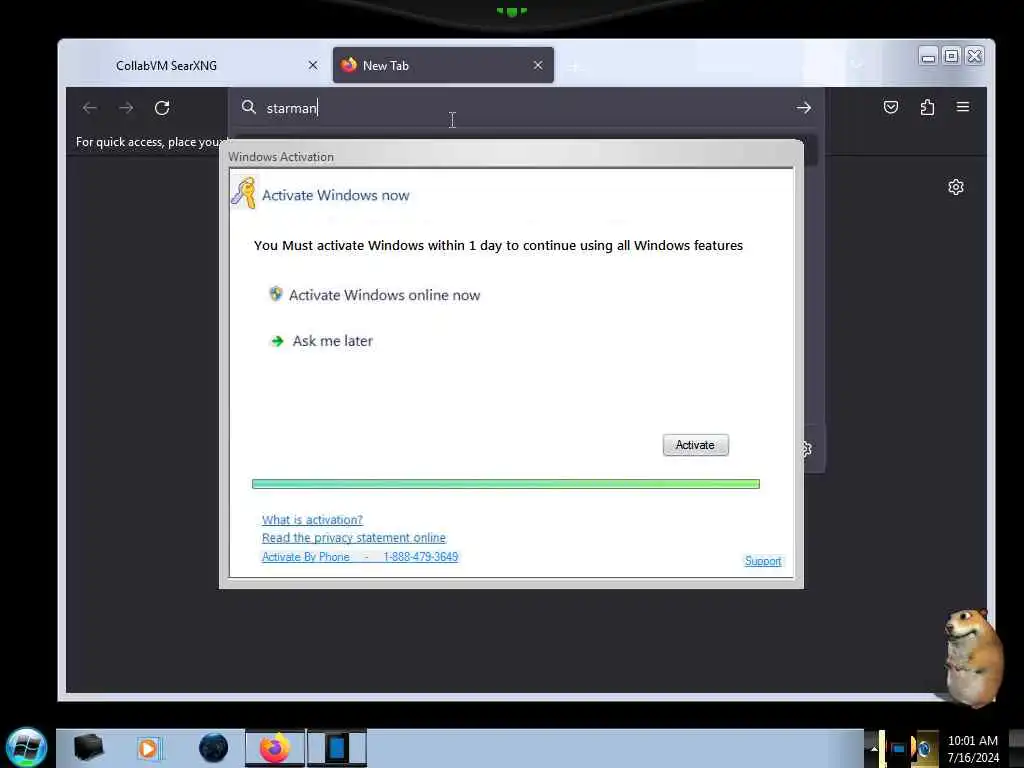Open the black box taskbar icon
This screenshot has width=1024, height=768.
click(88, 748)
